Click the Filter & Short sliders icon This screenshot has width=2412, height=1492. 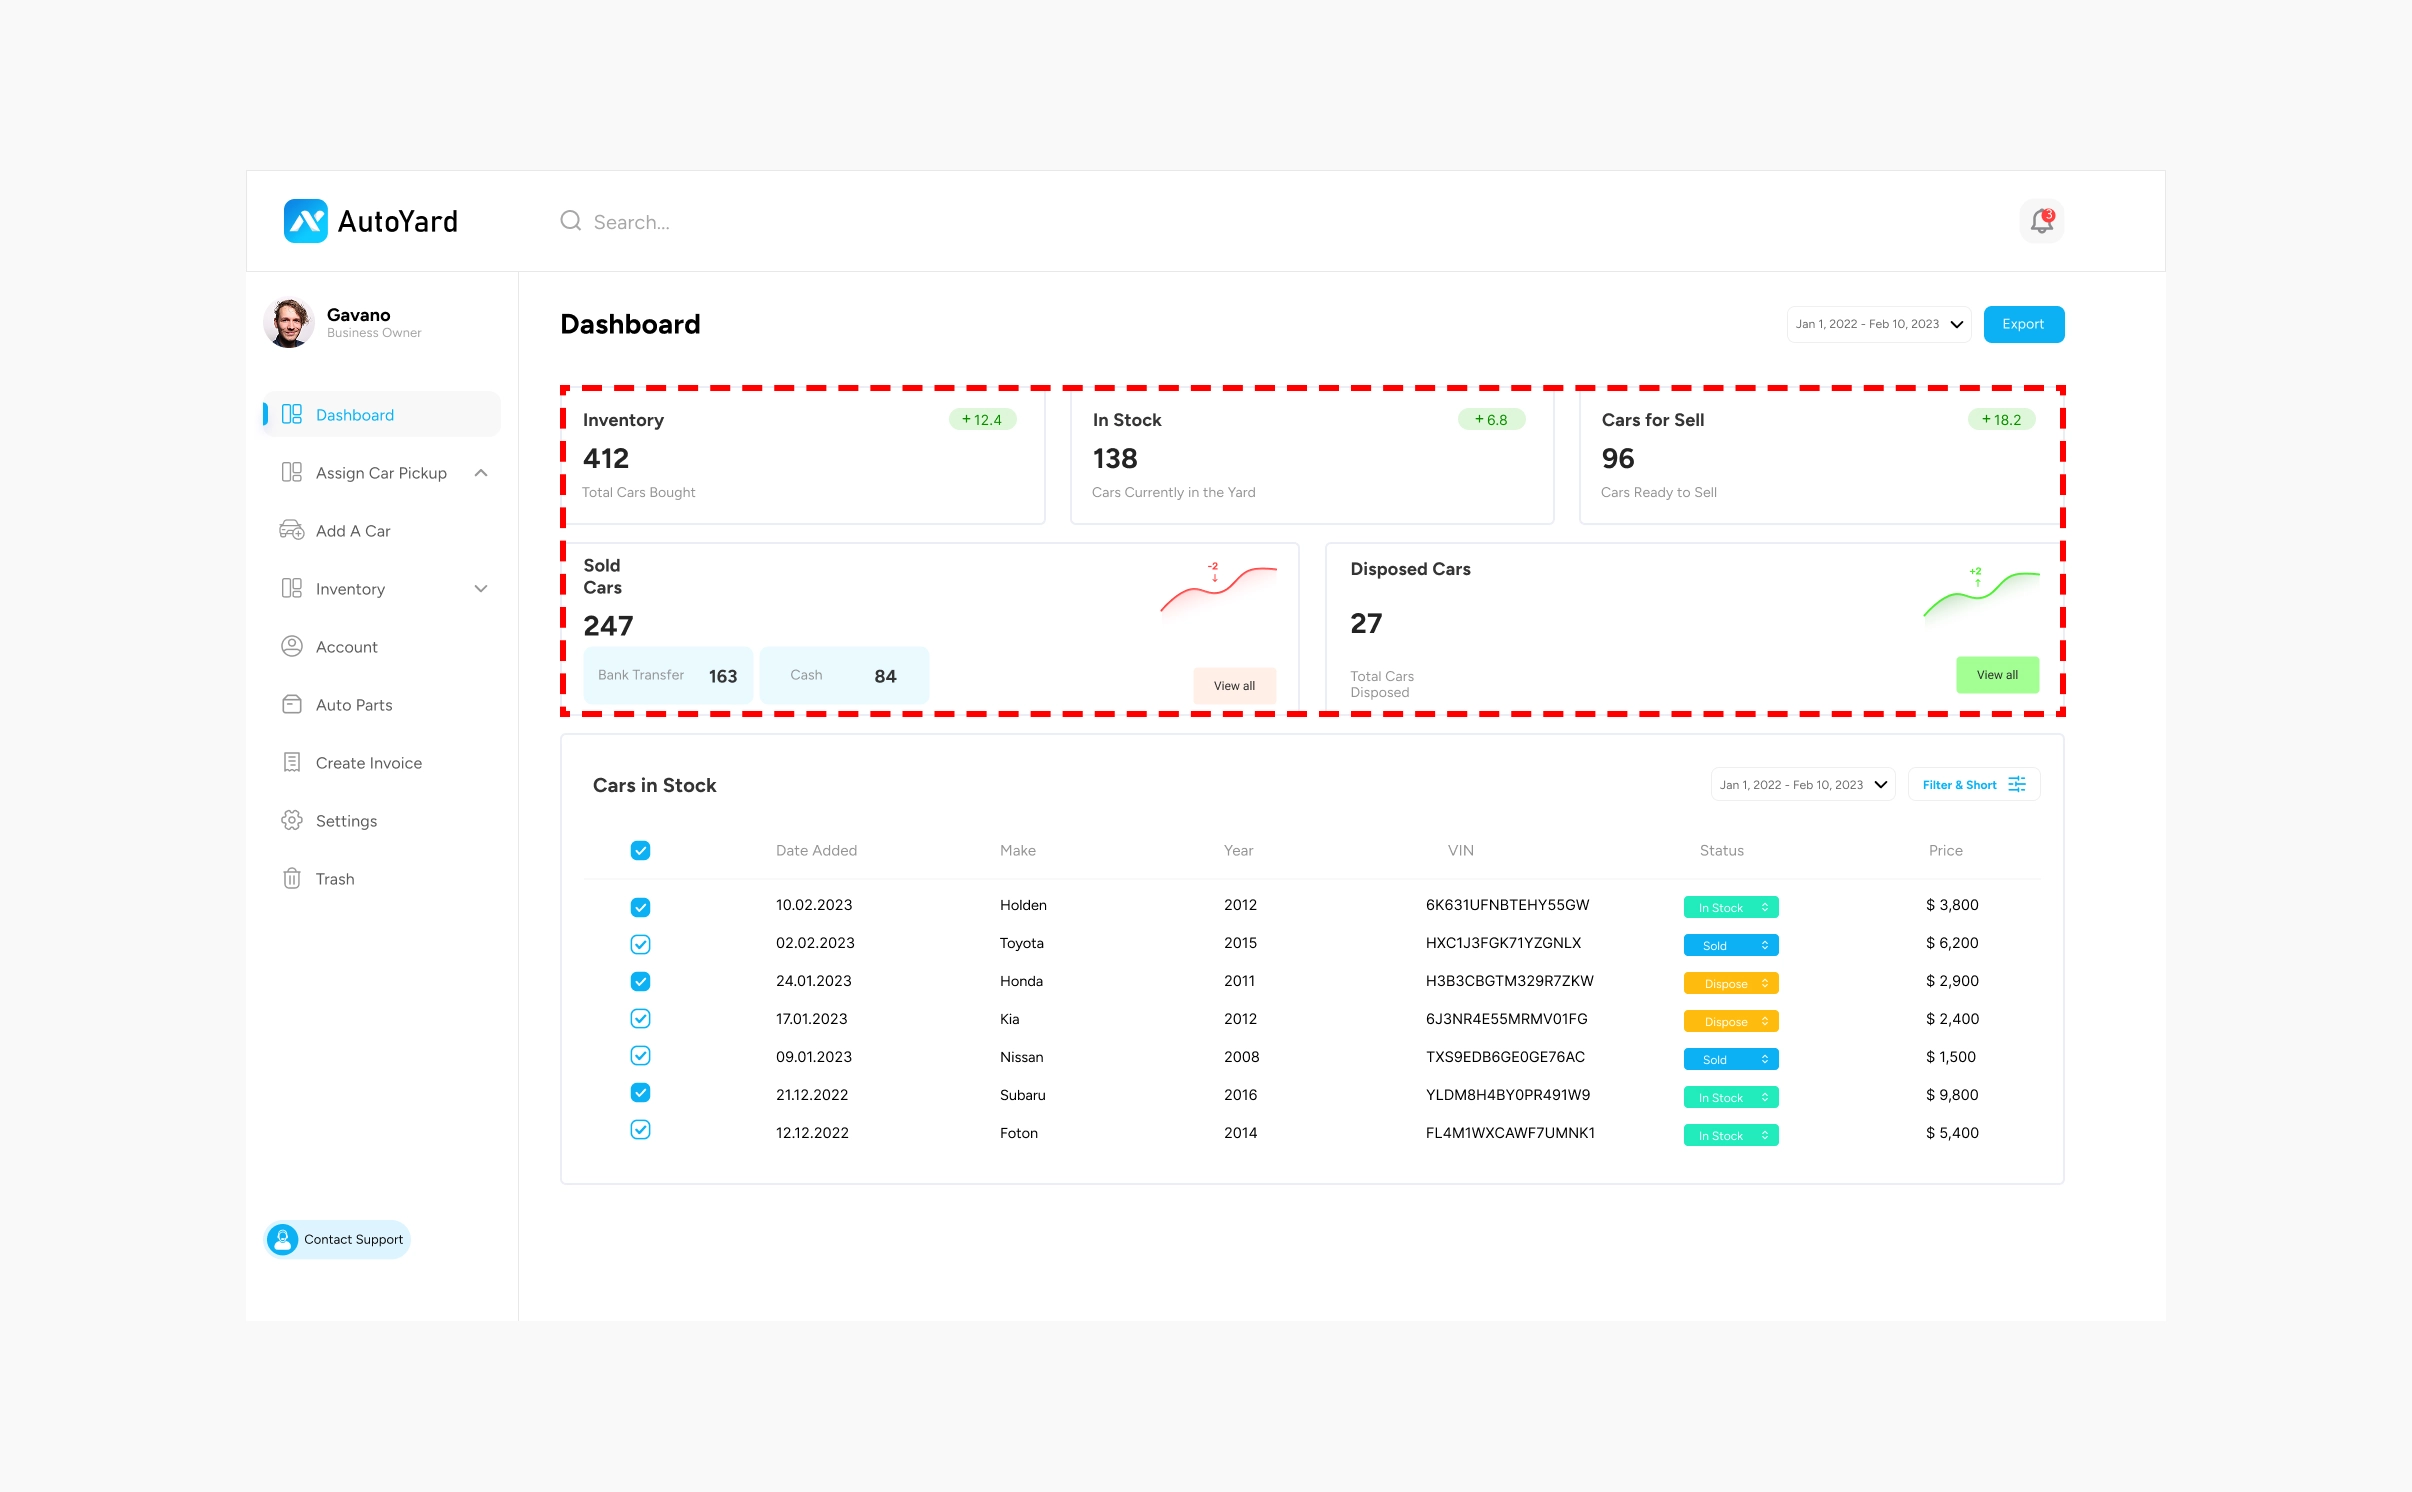tap(2017, 784)
